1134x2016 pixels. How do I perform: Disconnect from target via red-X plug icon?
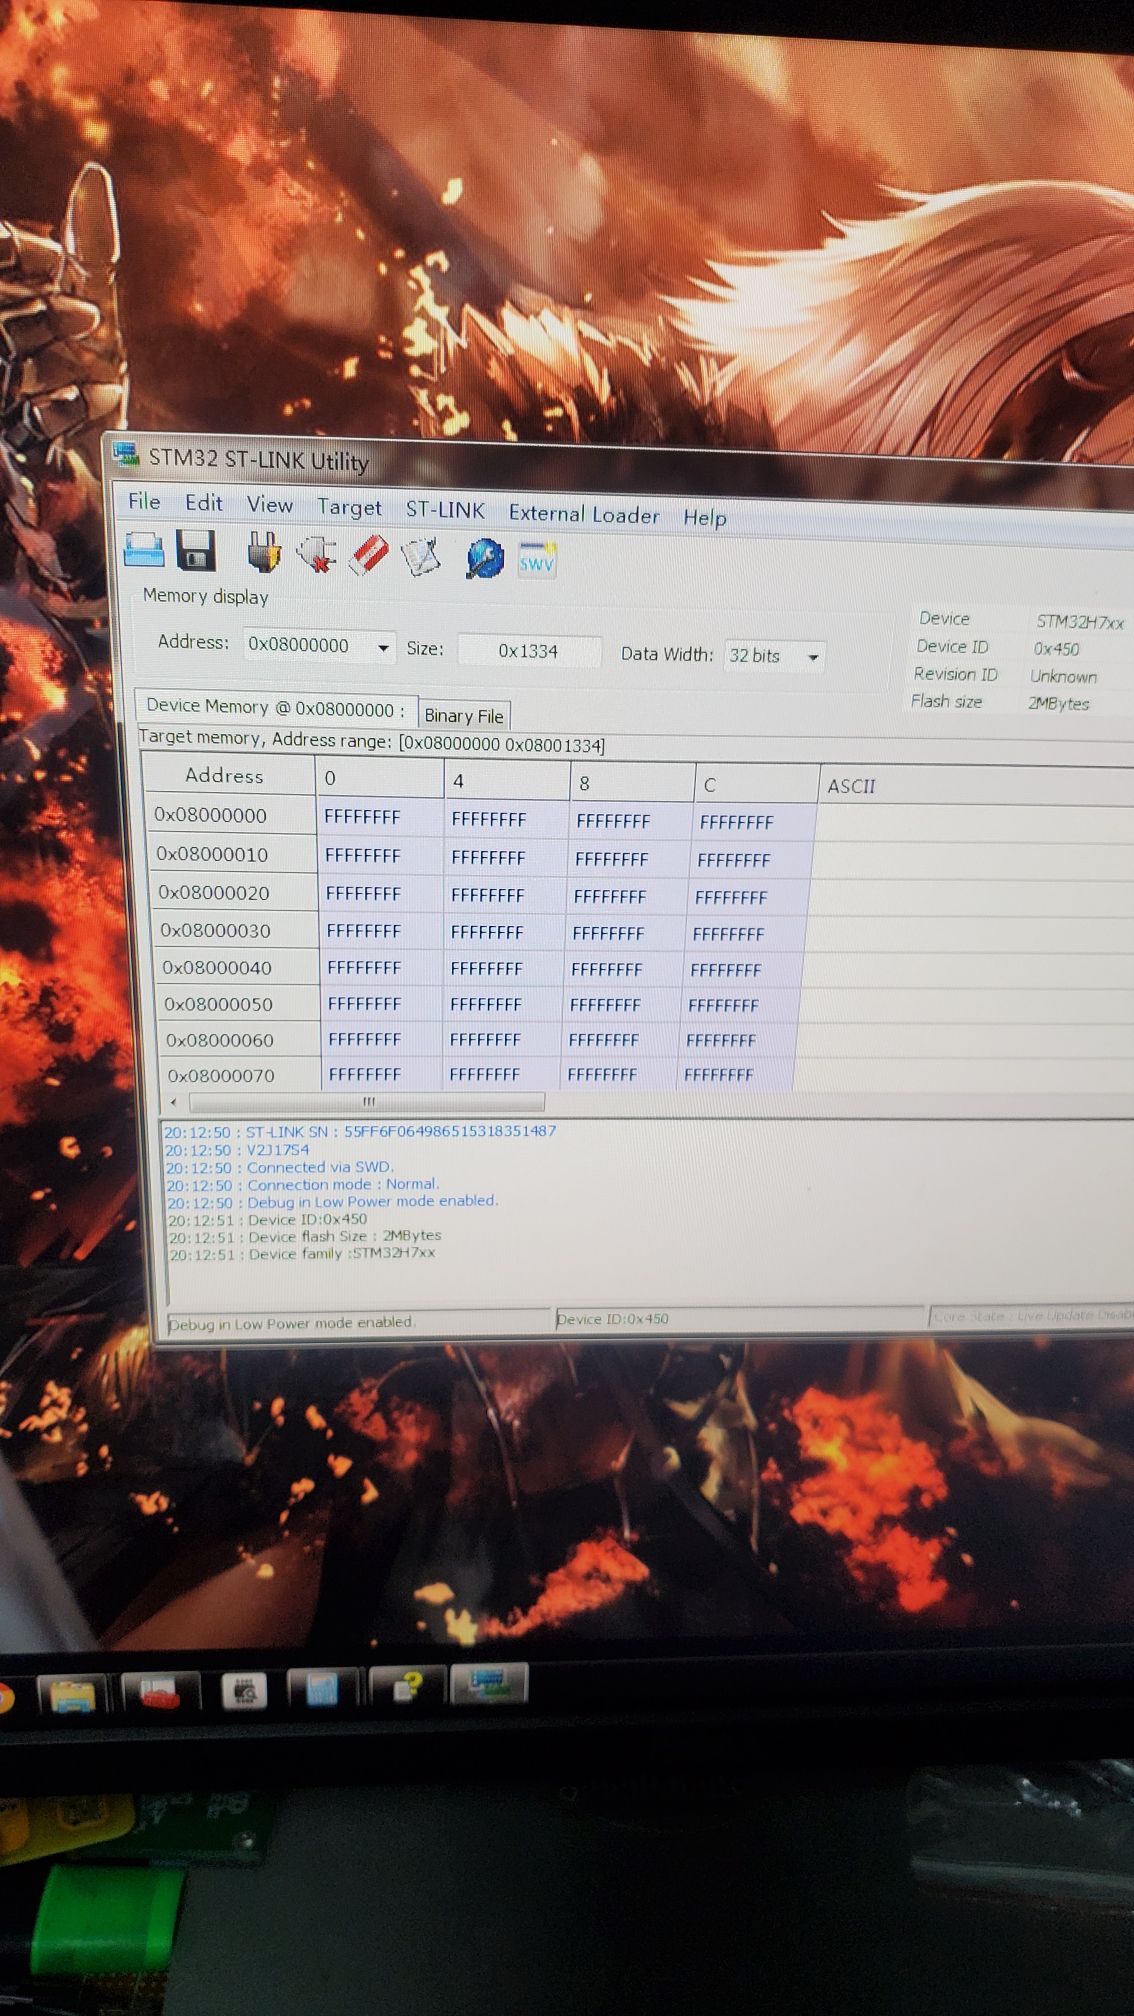pos(316,555)
